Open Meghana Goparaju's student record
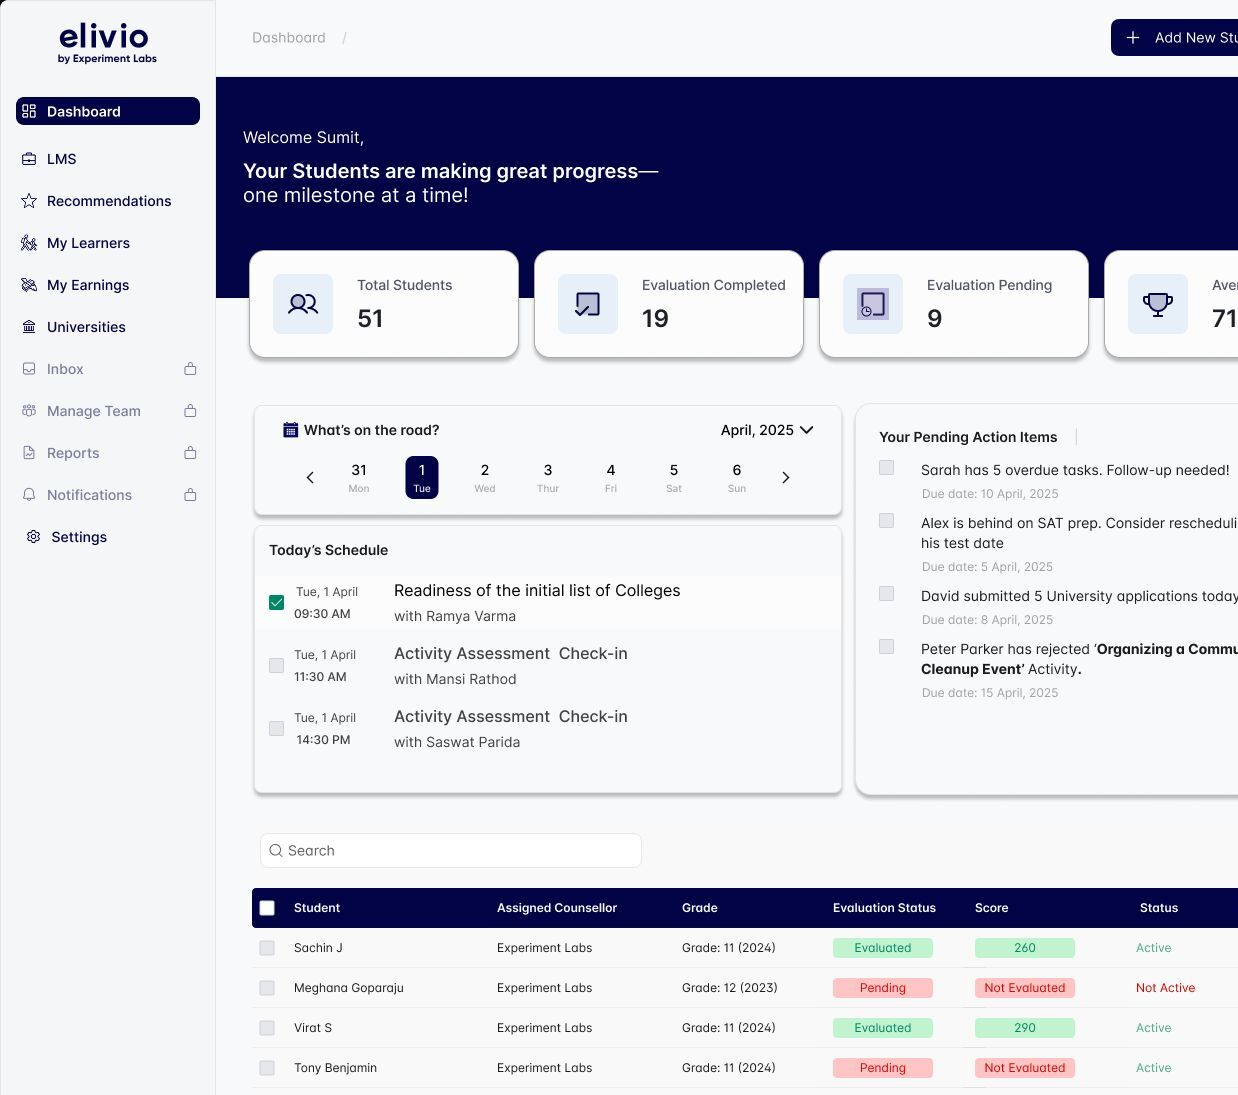 point(349,988)
